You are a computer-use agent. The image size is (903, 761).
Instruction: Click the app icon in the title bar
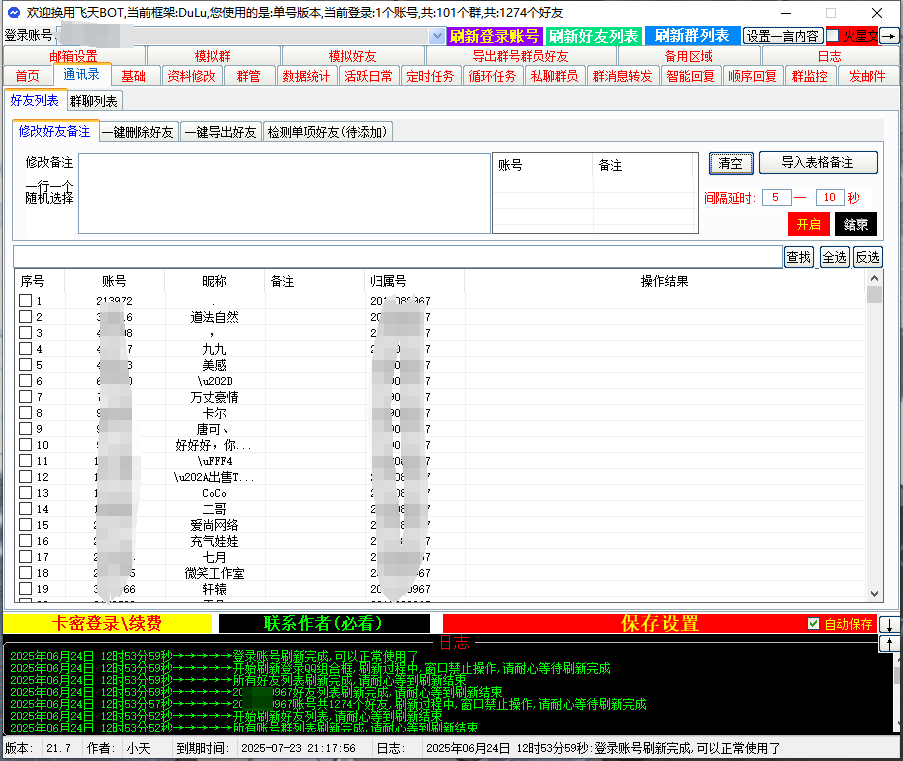coord(14,12)
